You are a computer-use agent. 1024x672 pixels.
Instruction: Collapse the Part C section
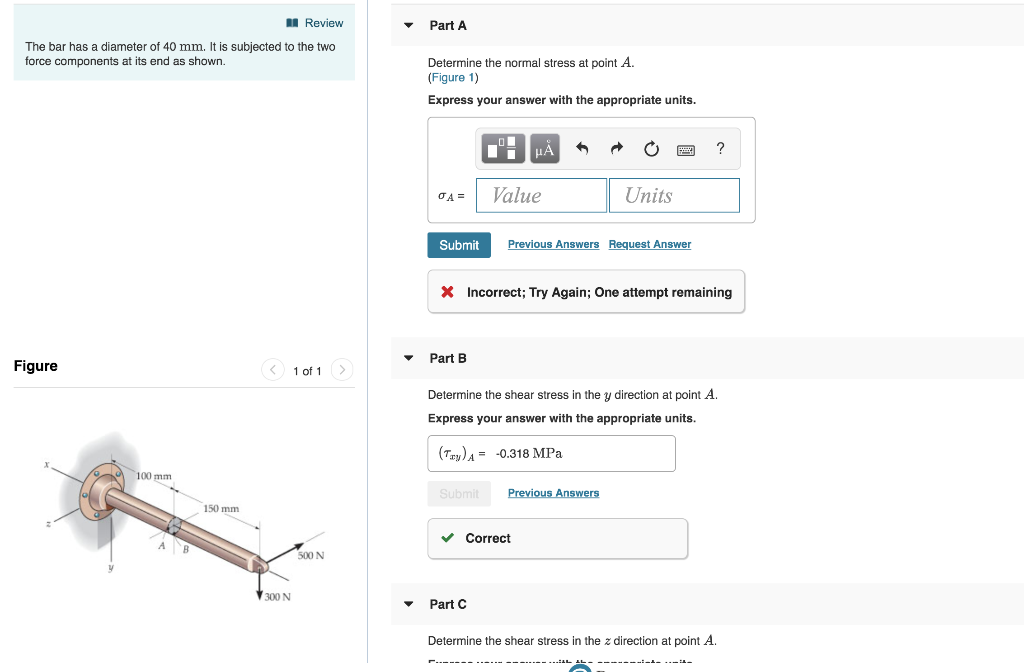click(x=409, y=604)
